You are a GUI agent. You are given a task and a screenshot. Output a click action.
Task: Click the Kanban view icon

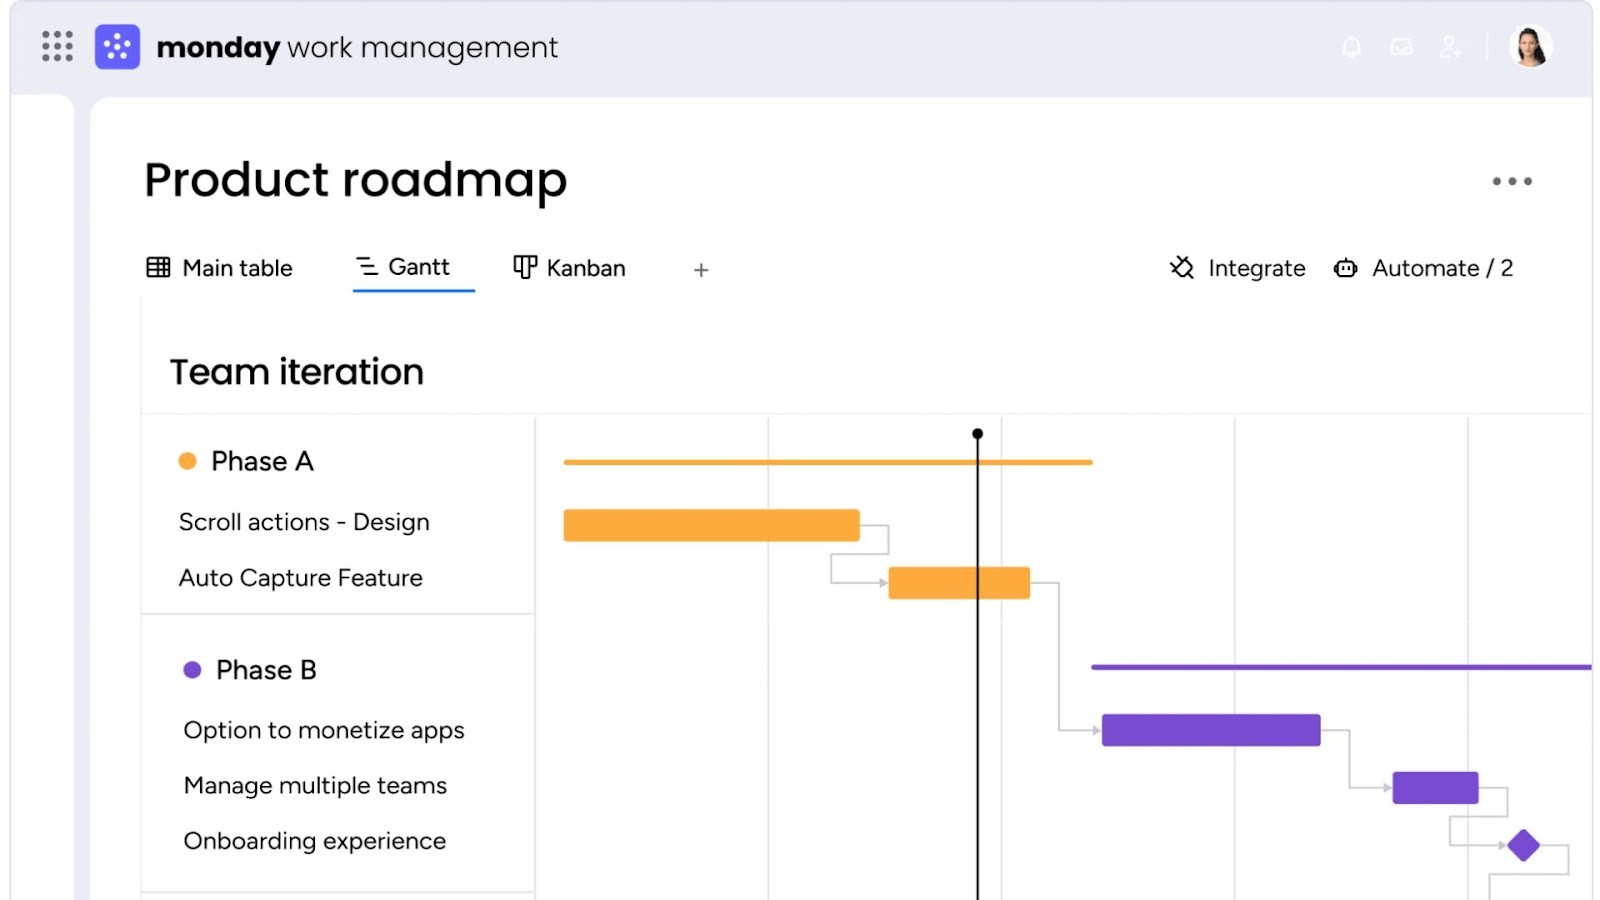coord(524,267)
